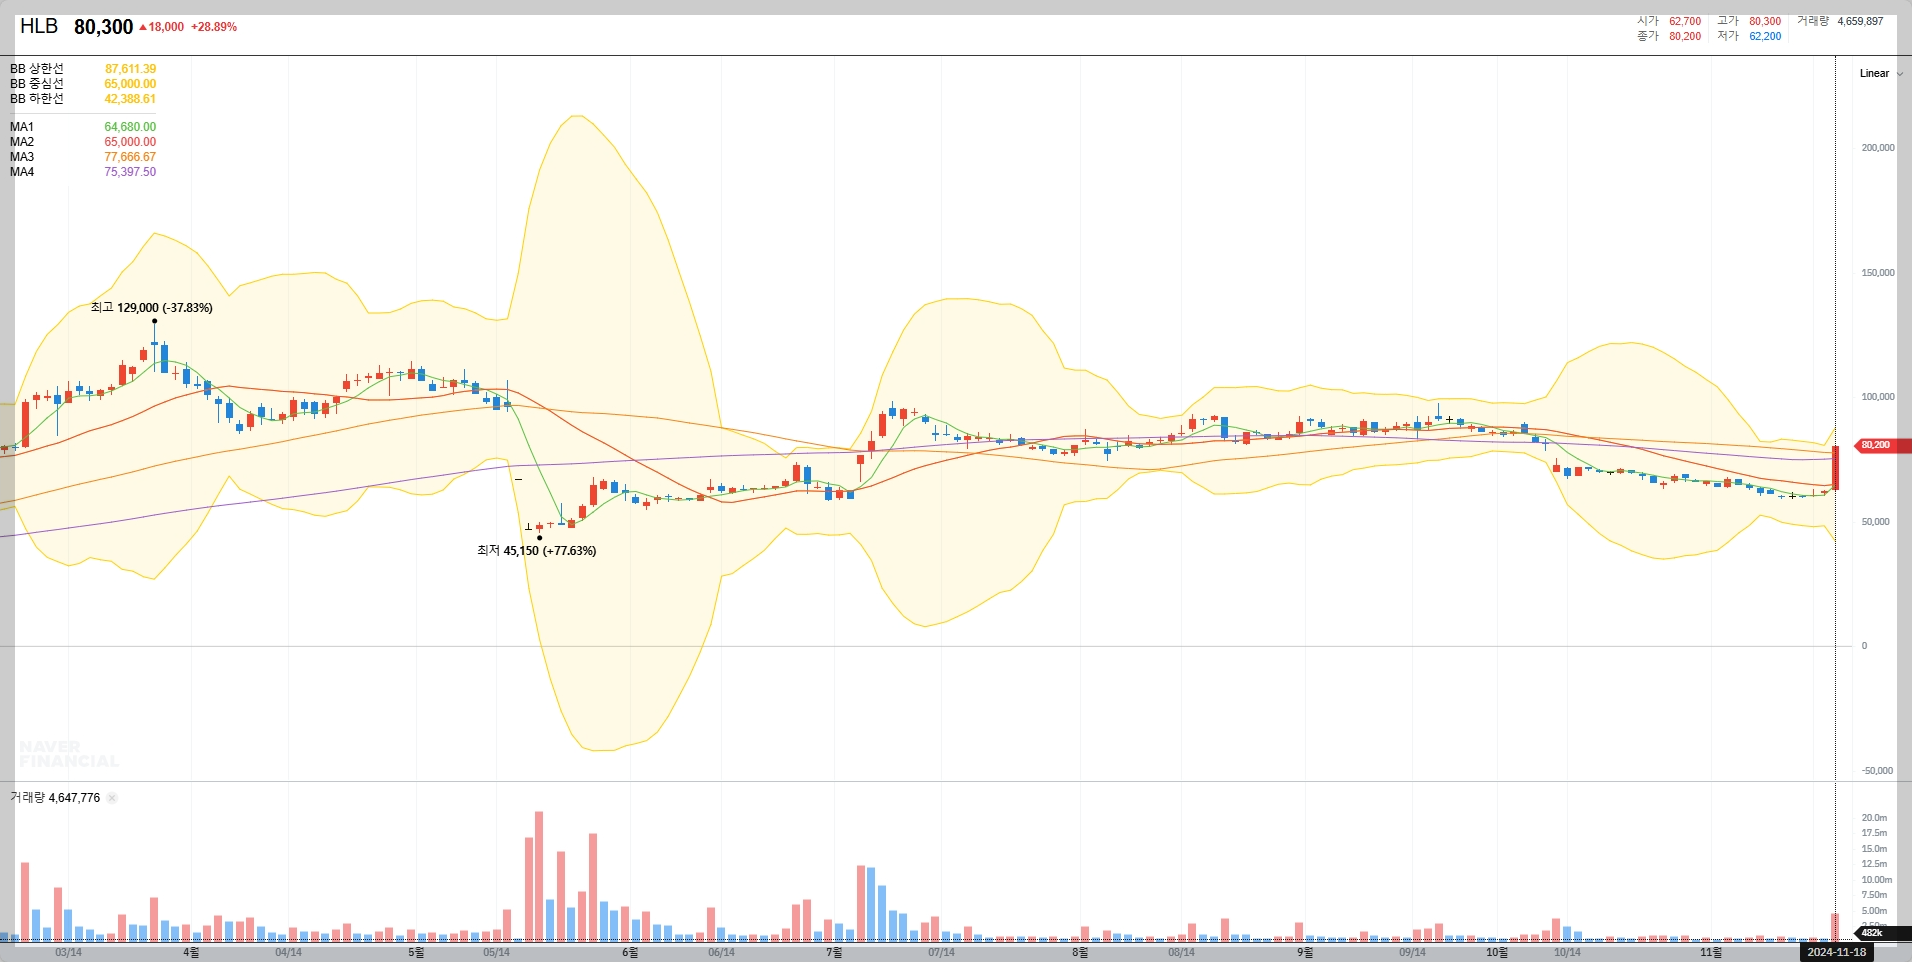Image resolution: width=1912 pixels, height=962 pixels.
Task: Open the Linear scale dropdown
Action: [1881, 73]
